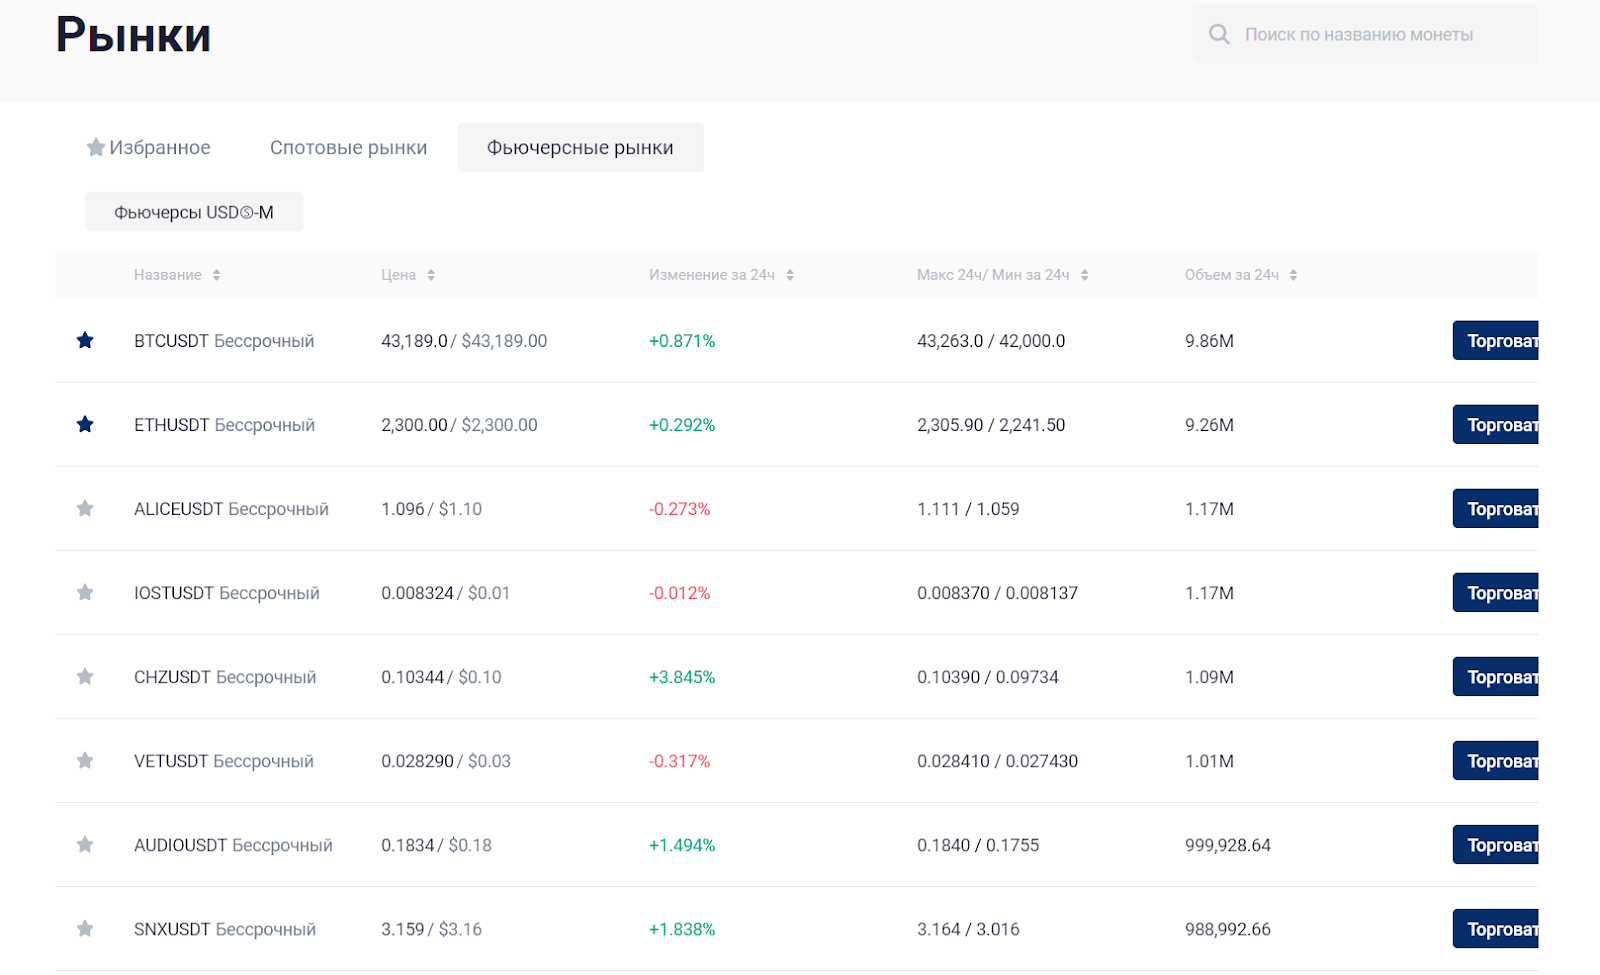Viewport: 1600px width, 975px height.
Task: Add ALICEUSDT to favorites with star
Action: (x=85, y=509)
